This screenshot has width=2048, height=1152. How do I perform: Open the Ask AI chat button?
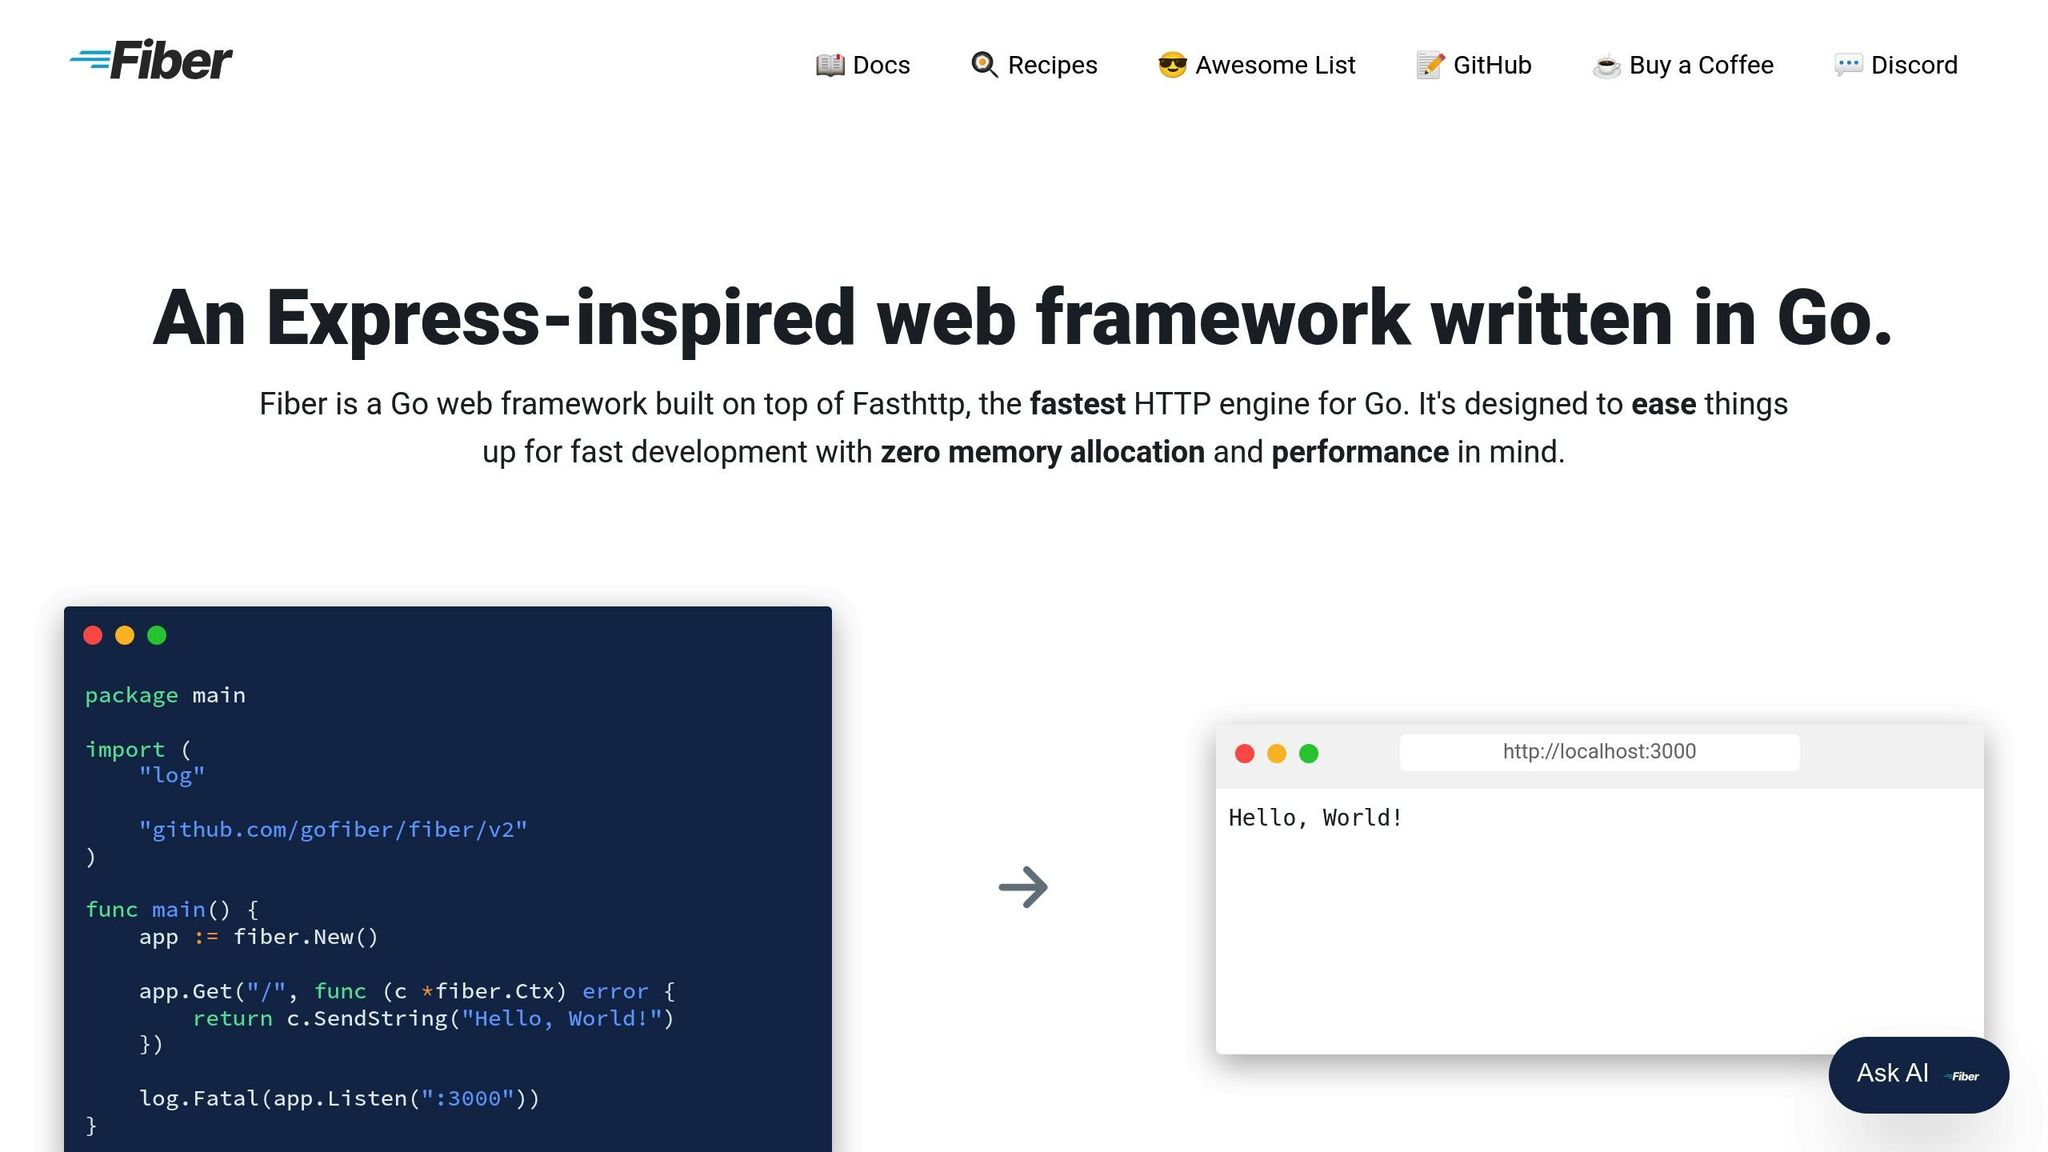(x=1918, y=1074)
